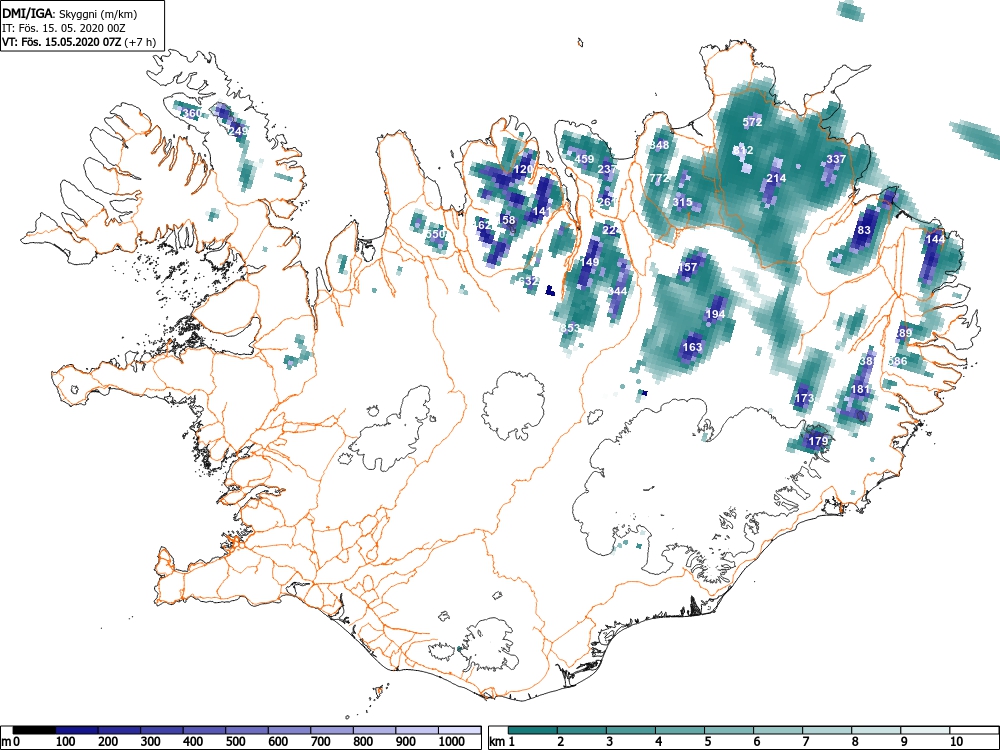Click the 9–10 km palest legend swatch
The image size is (1000, 750).
point(925,730)
